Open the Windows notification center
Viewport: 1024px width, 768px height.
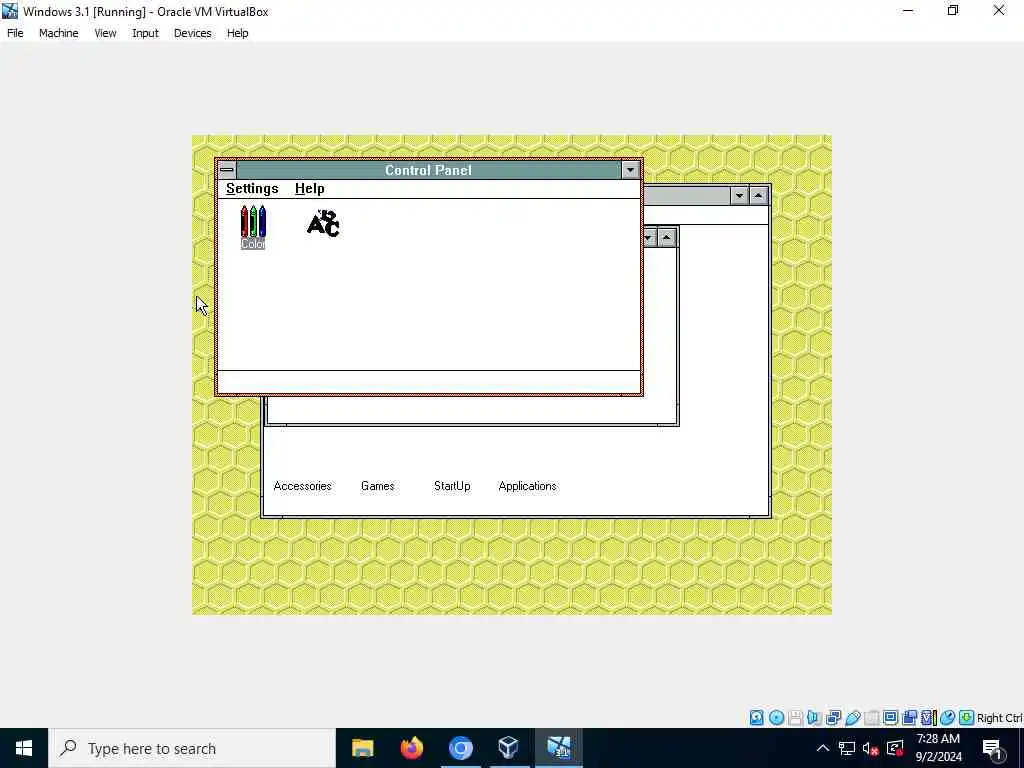pos(992,748)
